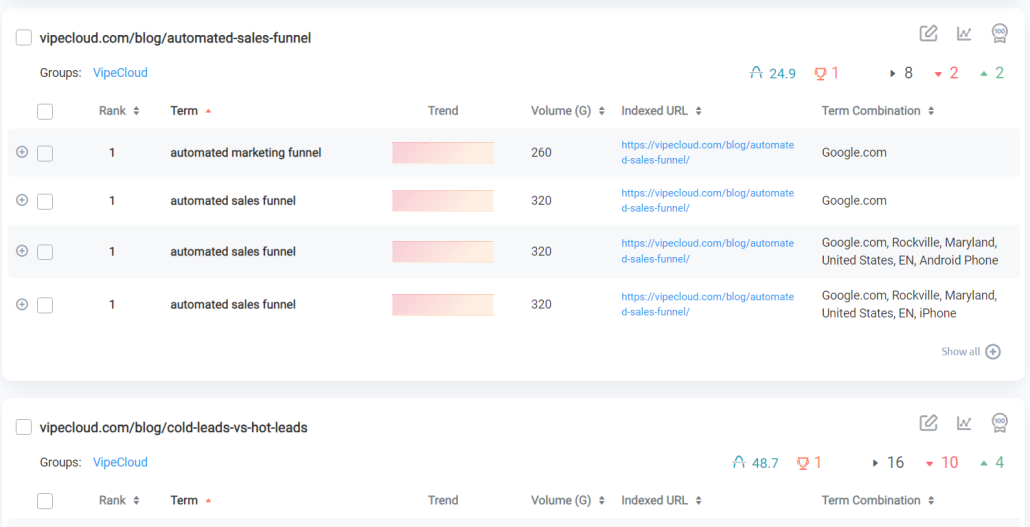Open edit icon for cold-leads-vs-hot-leads page
This screenshot has width=1030, height=527.
click(928, 423)
